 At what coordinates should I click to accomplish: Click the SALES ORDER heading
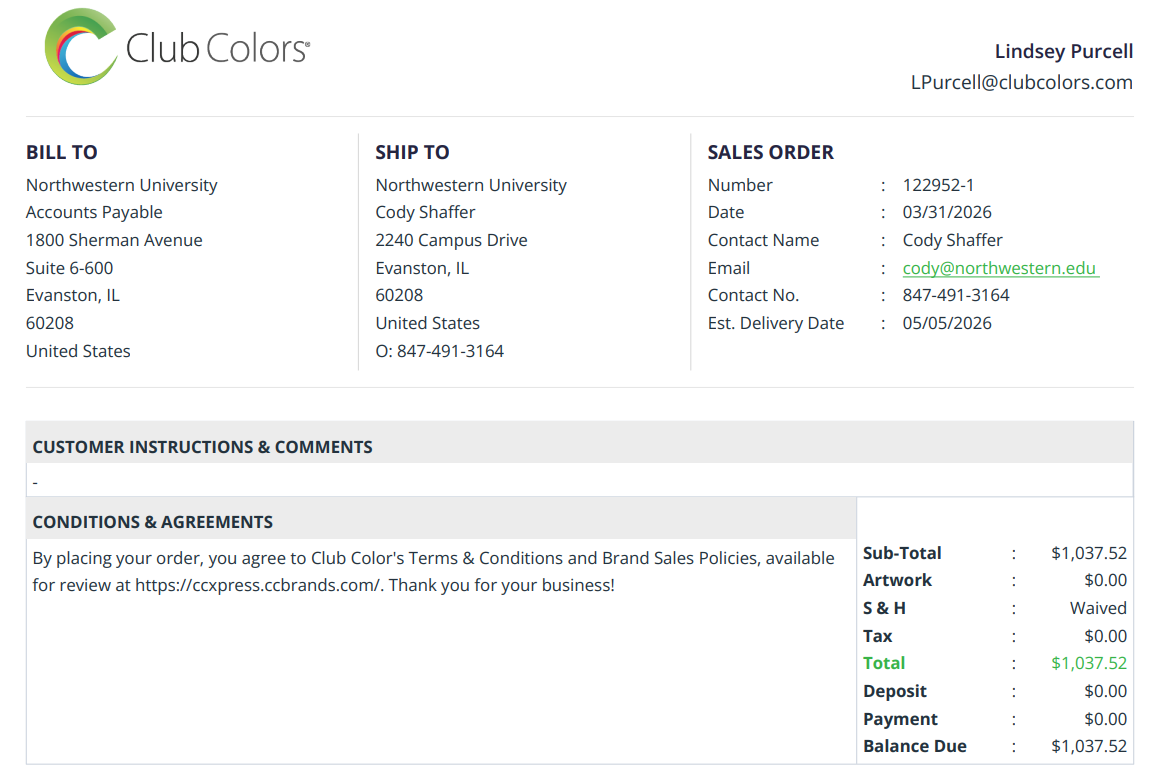770,152
